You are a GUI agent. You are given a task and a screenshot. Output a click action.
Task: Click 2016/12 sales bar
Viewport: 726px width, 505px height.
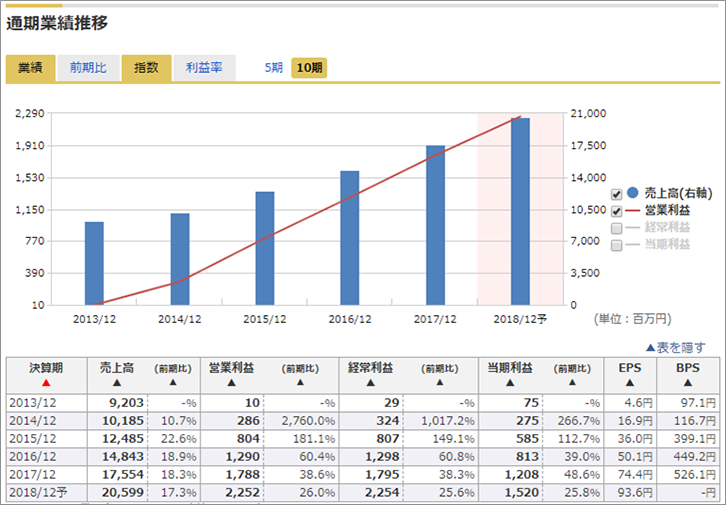tap(350, 238)
